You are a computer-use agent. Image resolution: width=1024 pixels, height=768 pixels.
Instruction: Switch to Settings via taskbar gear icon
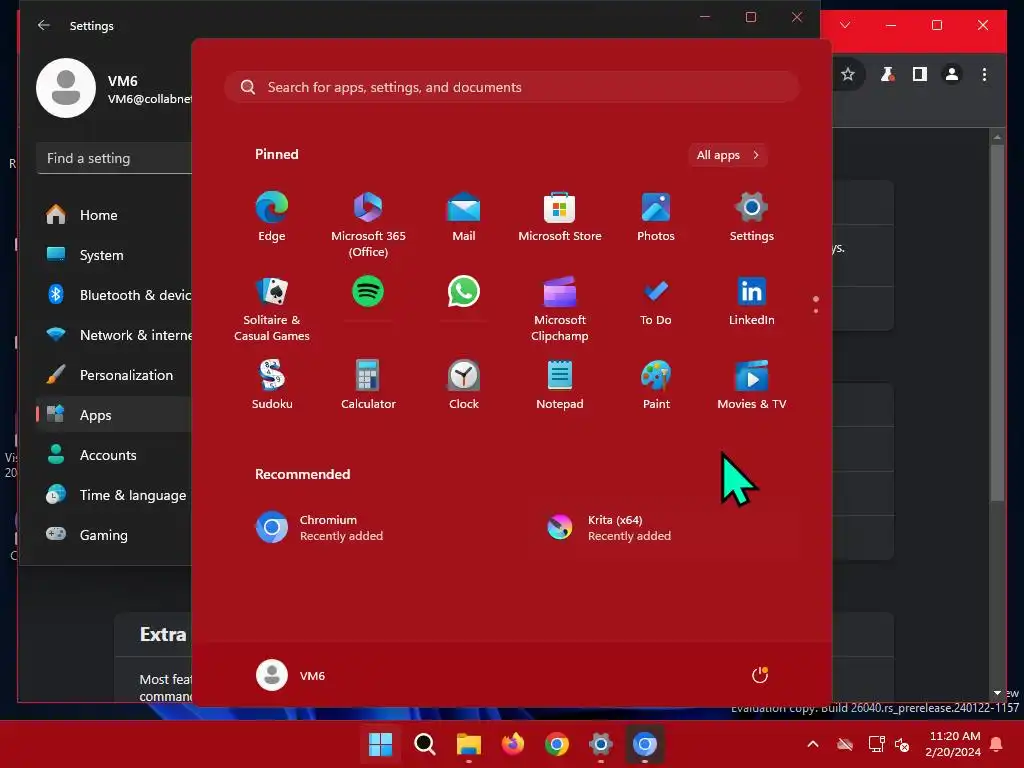(x=600, y=744)
